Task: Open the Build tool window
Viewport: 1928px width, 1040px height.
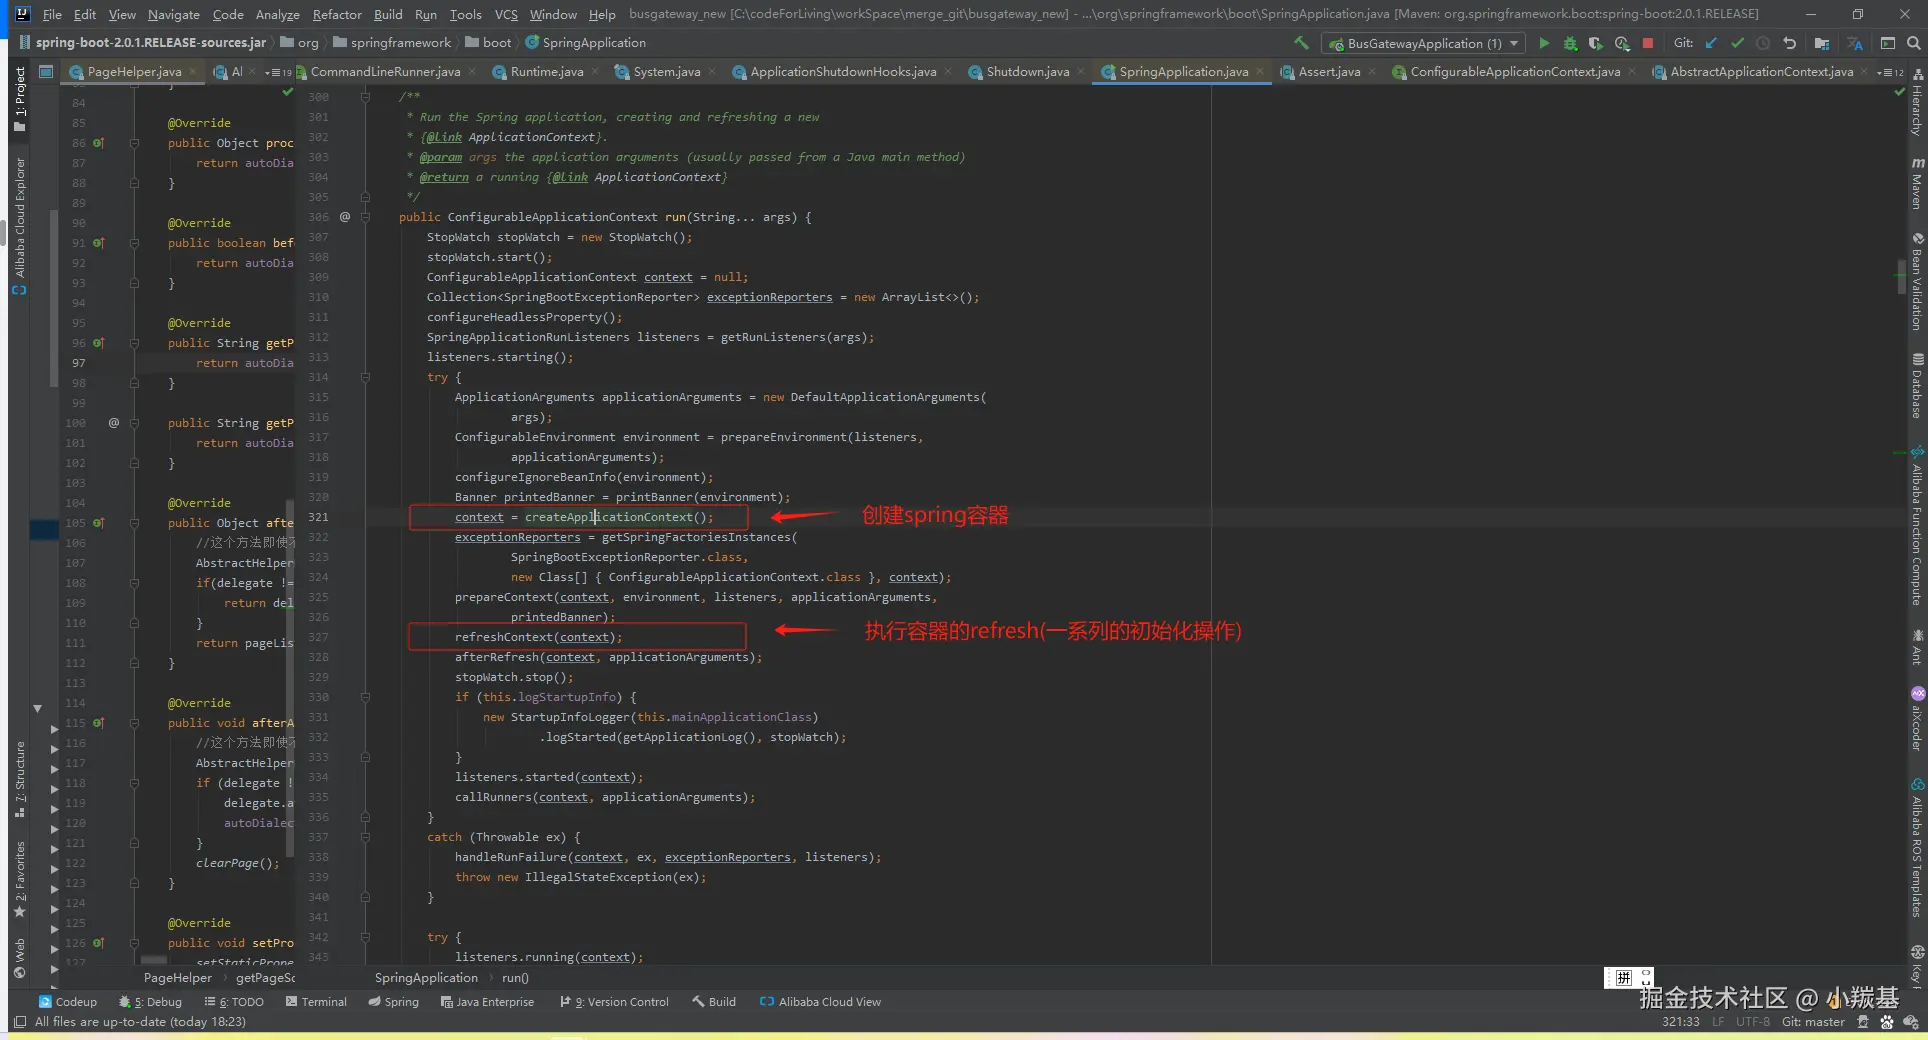Action: click(714, 1002)
